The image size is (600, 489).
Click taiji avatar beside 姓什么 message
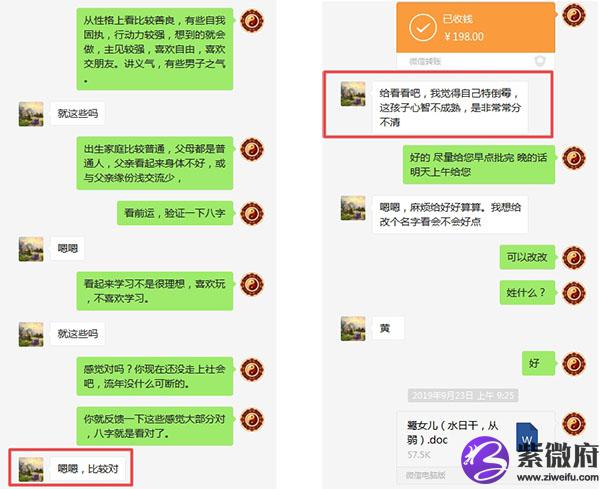point(574,293)
